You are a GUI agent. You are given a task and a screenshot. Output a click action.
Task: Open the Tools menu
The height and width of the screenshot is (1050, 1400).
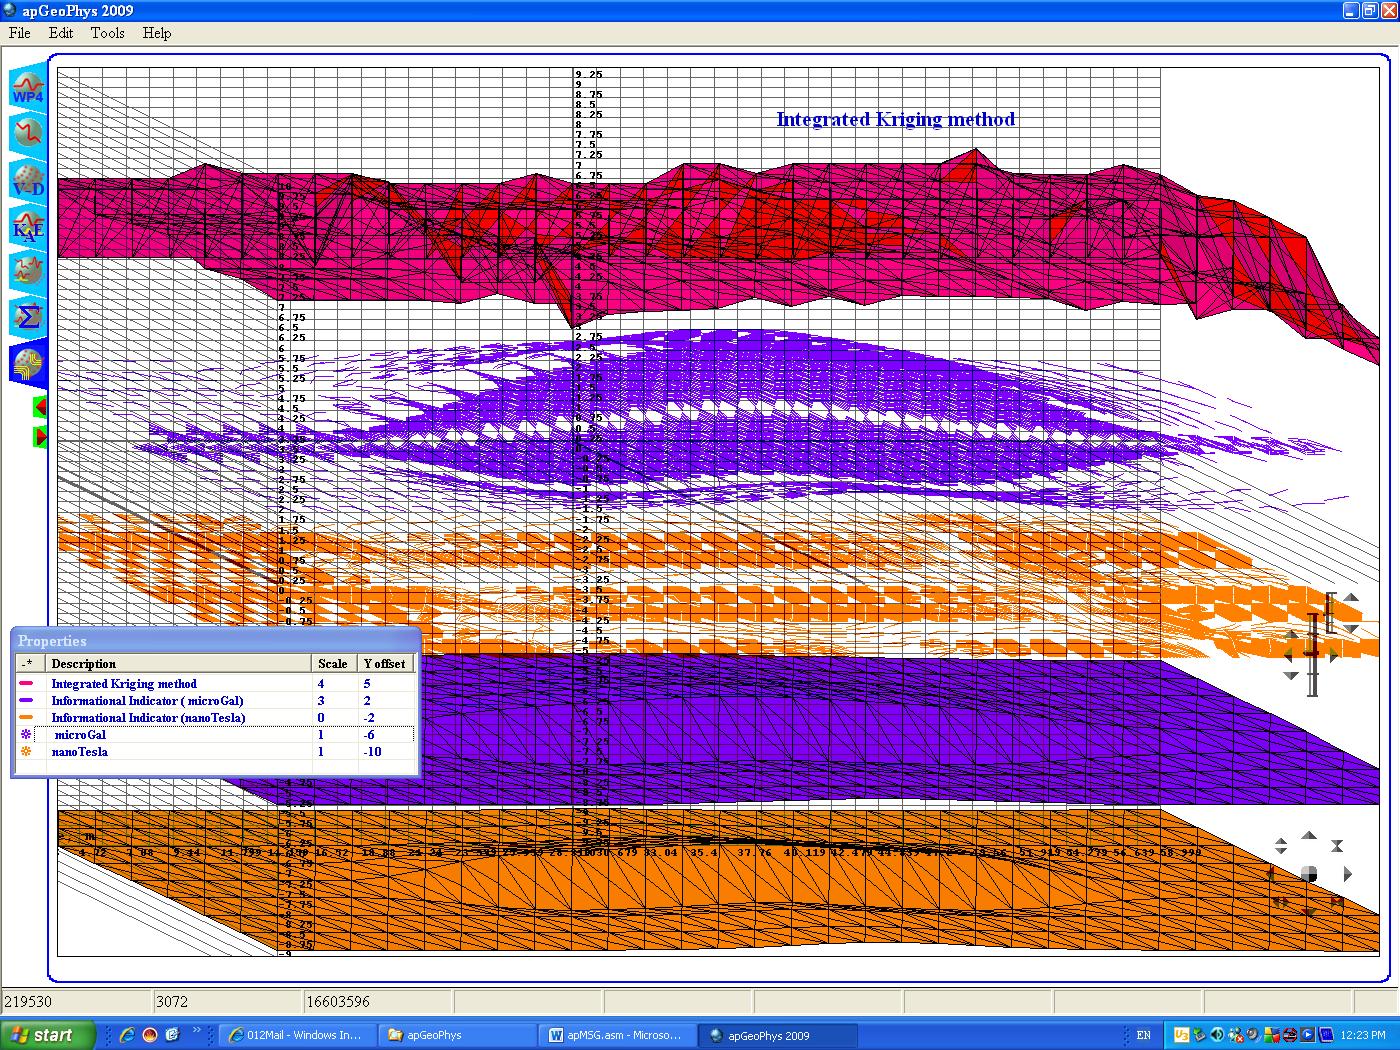coord(107,33)
